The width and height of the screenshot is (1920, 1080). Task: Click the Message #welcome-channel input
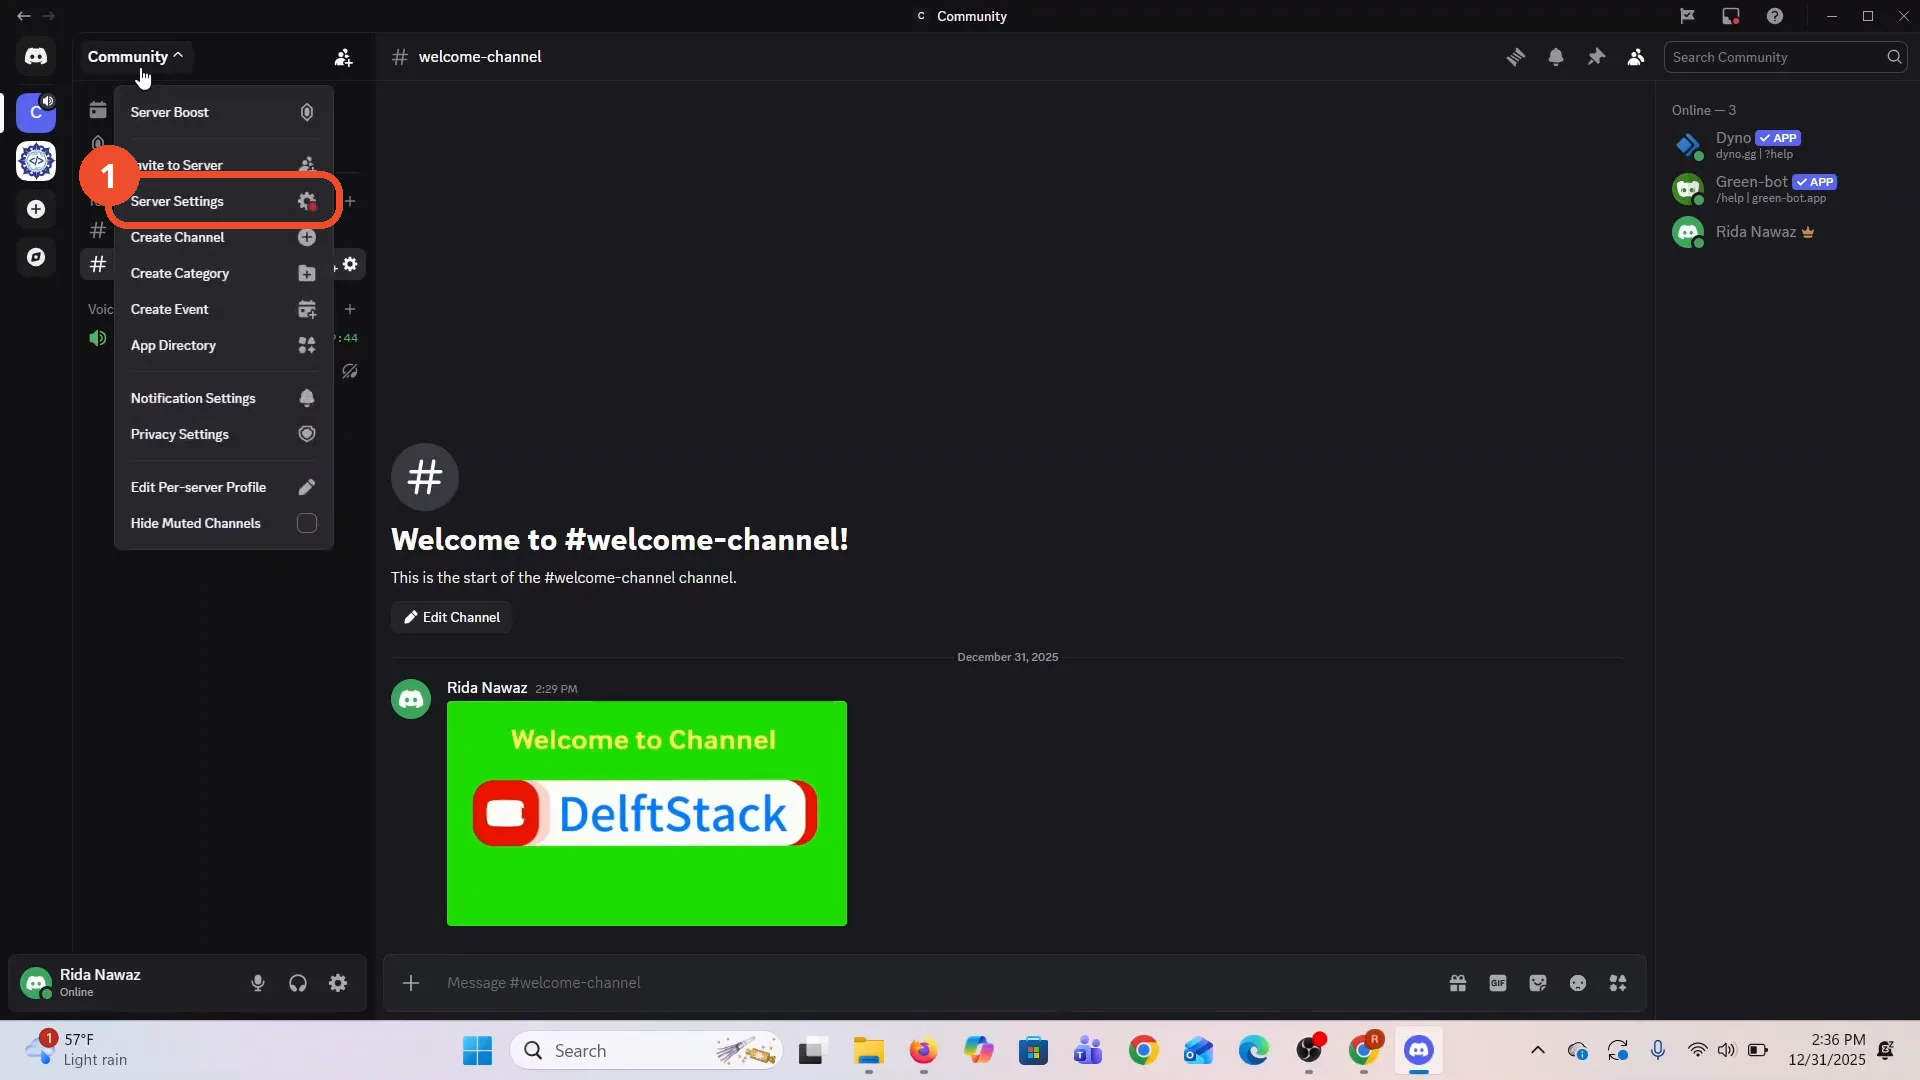[x=930, y=983]
